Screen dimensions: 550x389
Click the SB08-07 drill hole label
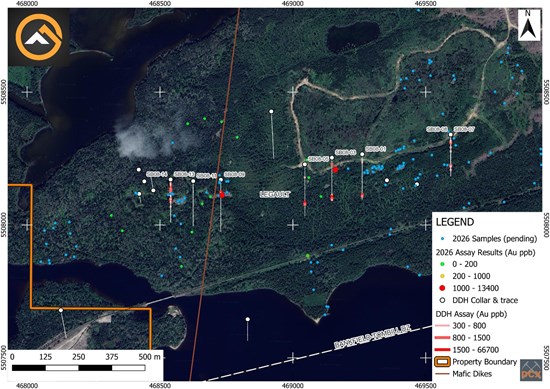coord(464,129)
